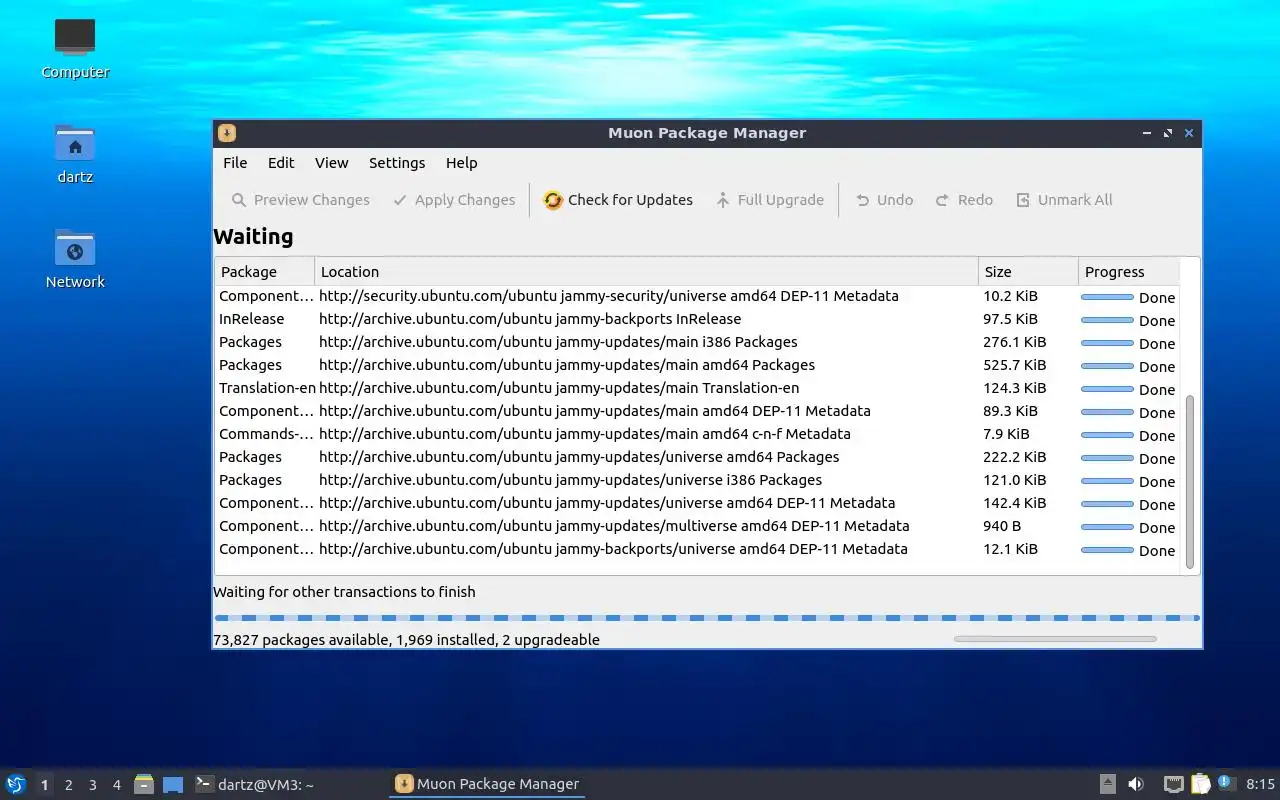
Task: Open the Help menu
Action: click(461, 163)
